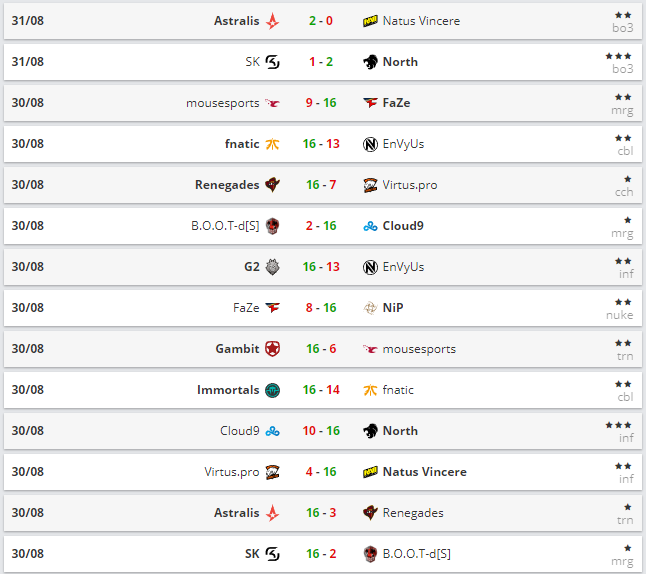Open Virtus.pro team name in Renegades 16 - 7 match
The height and width of the screenshot is (574, 646).
410,185
